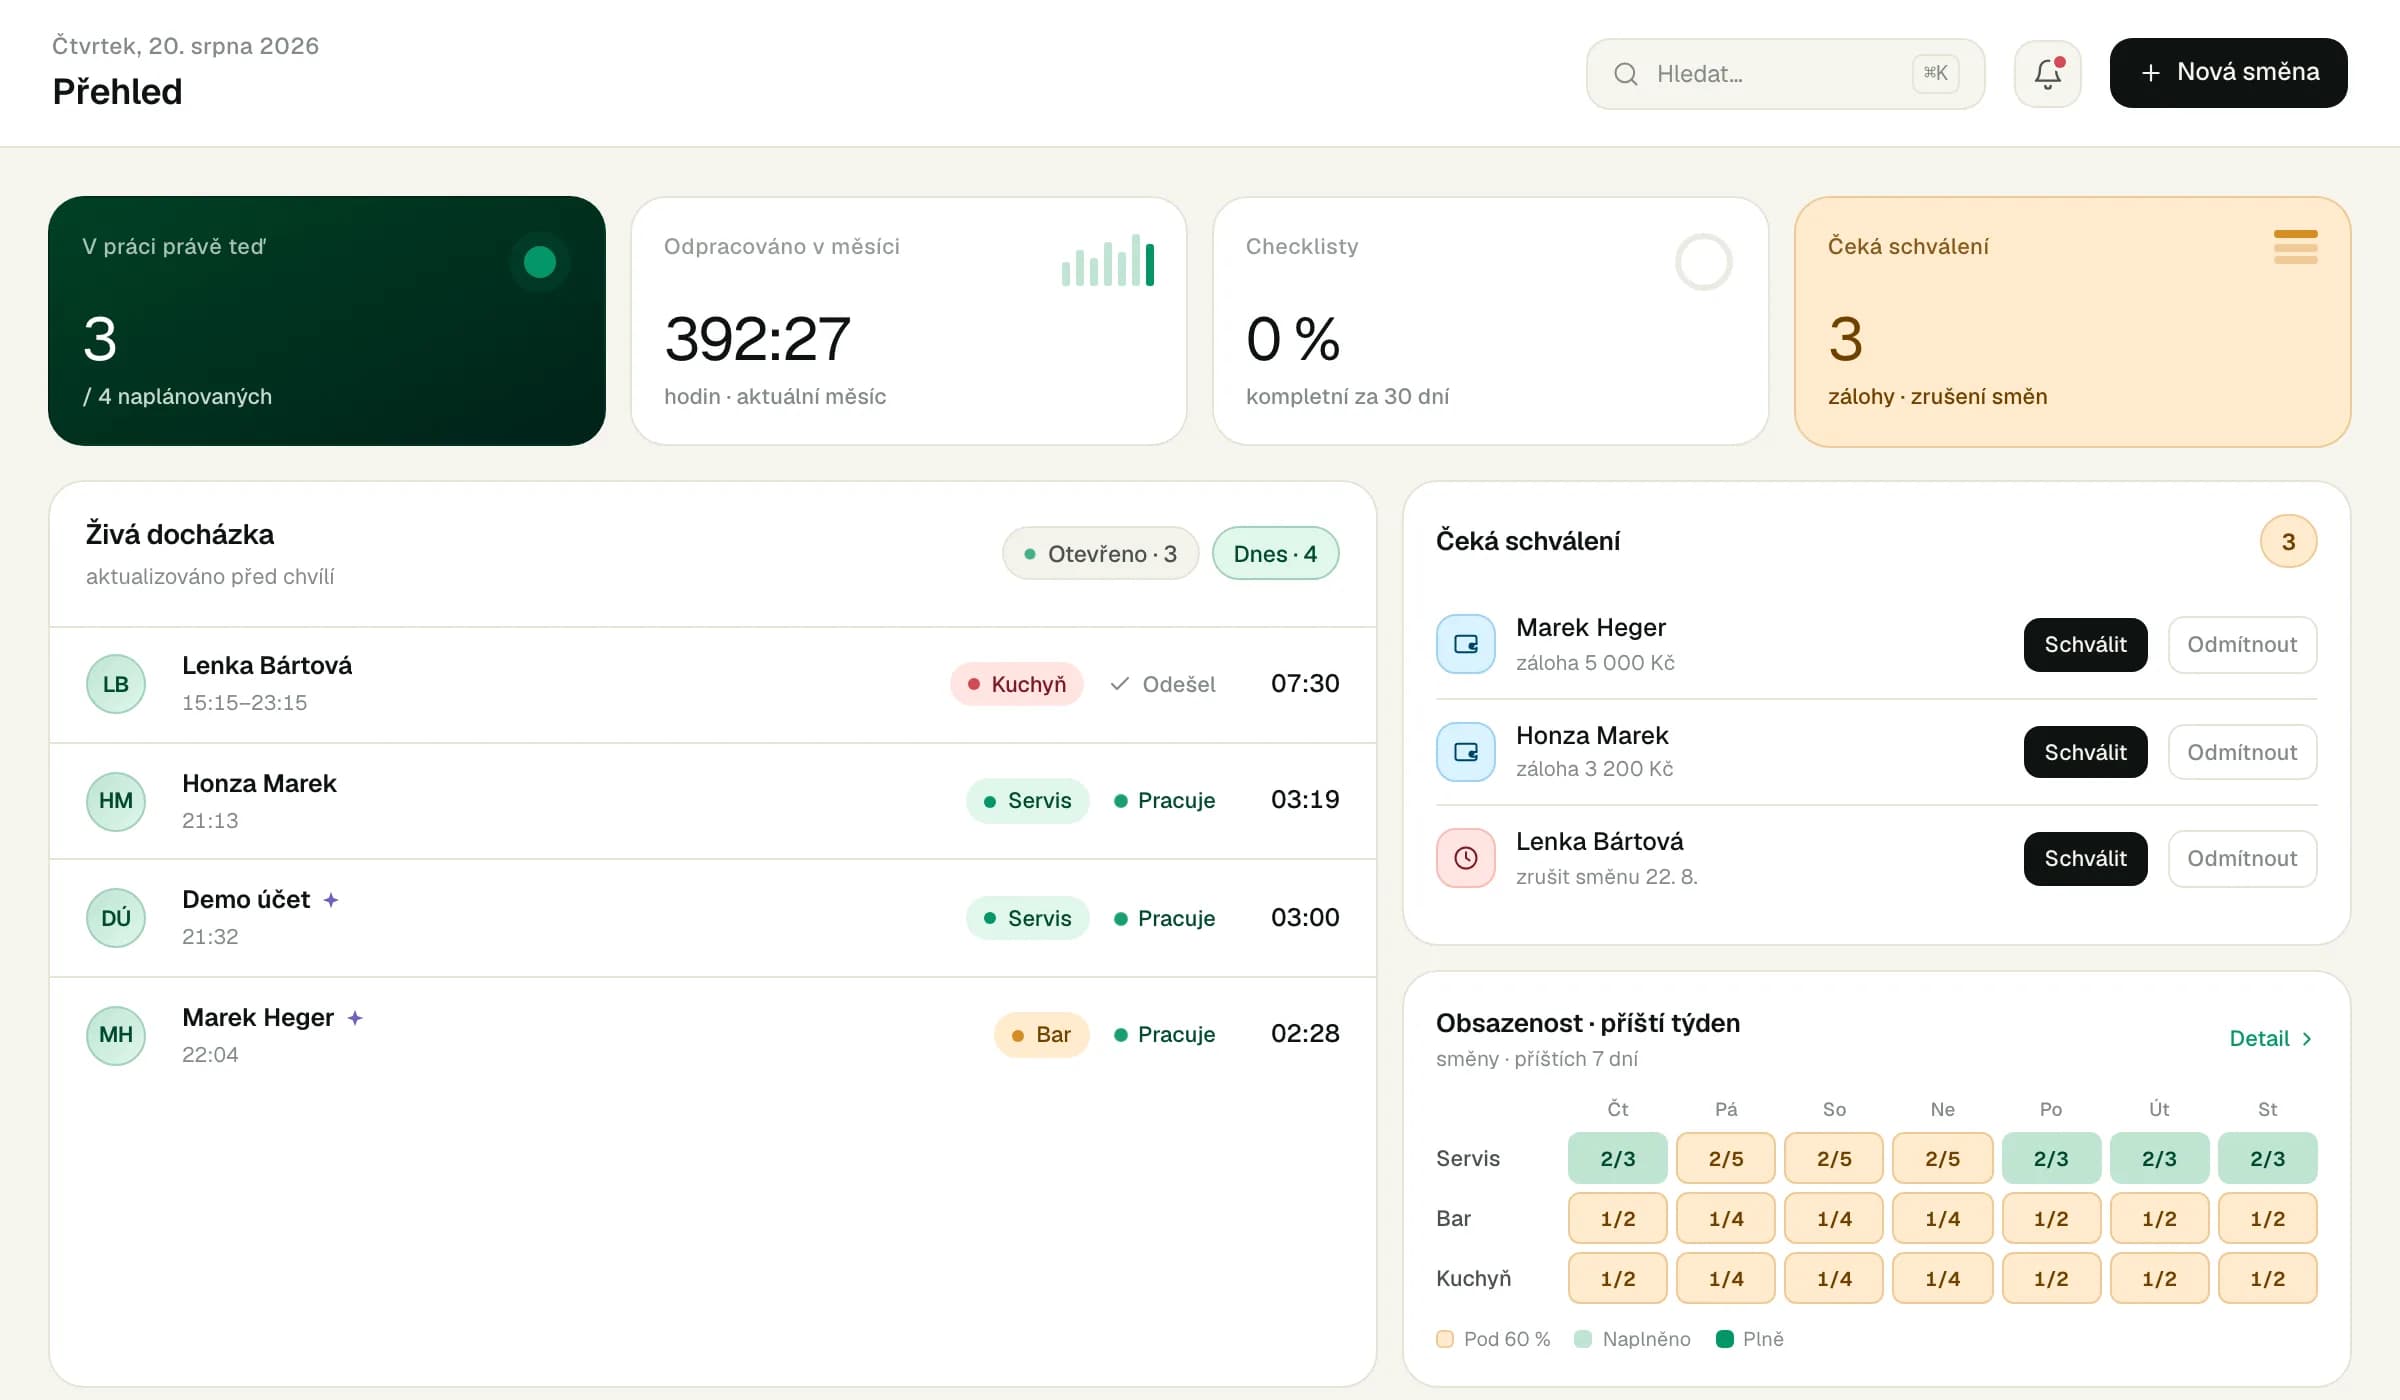This screenshot has height=1400, width=2400.
Task: Reject Lenka Bártová's shift cancellation
Action: (x=2242, y=859)
